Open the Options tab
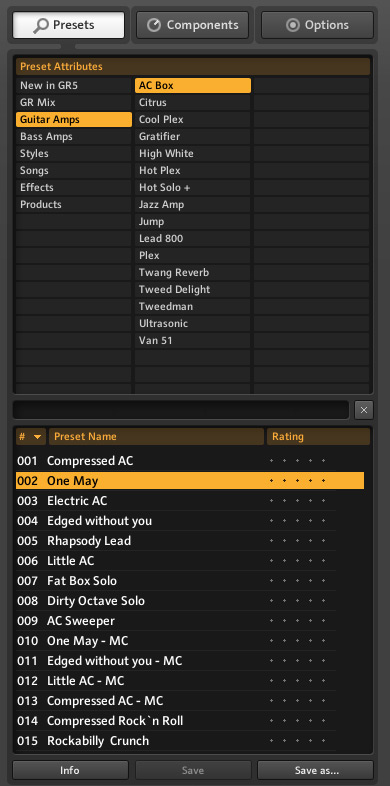 pyautogui.click(x=317, y=25)
